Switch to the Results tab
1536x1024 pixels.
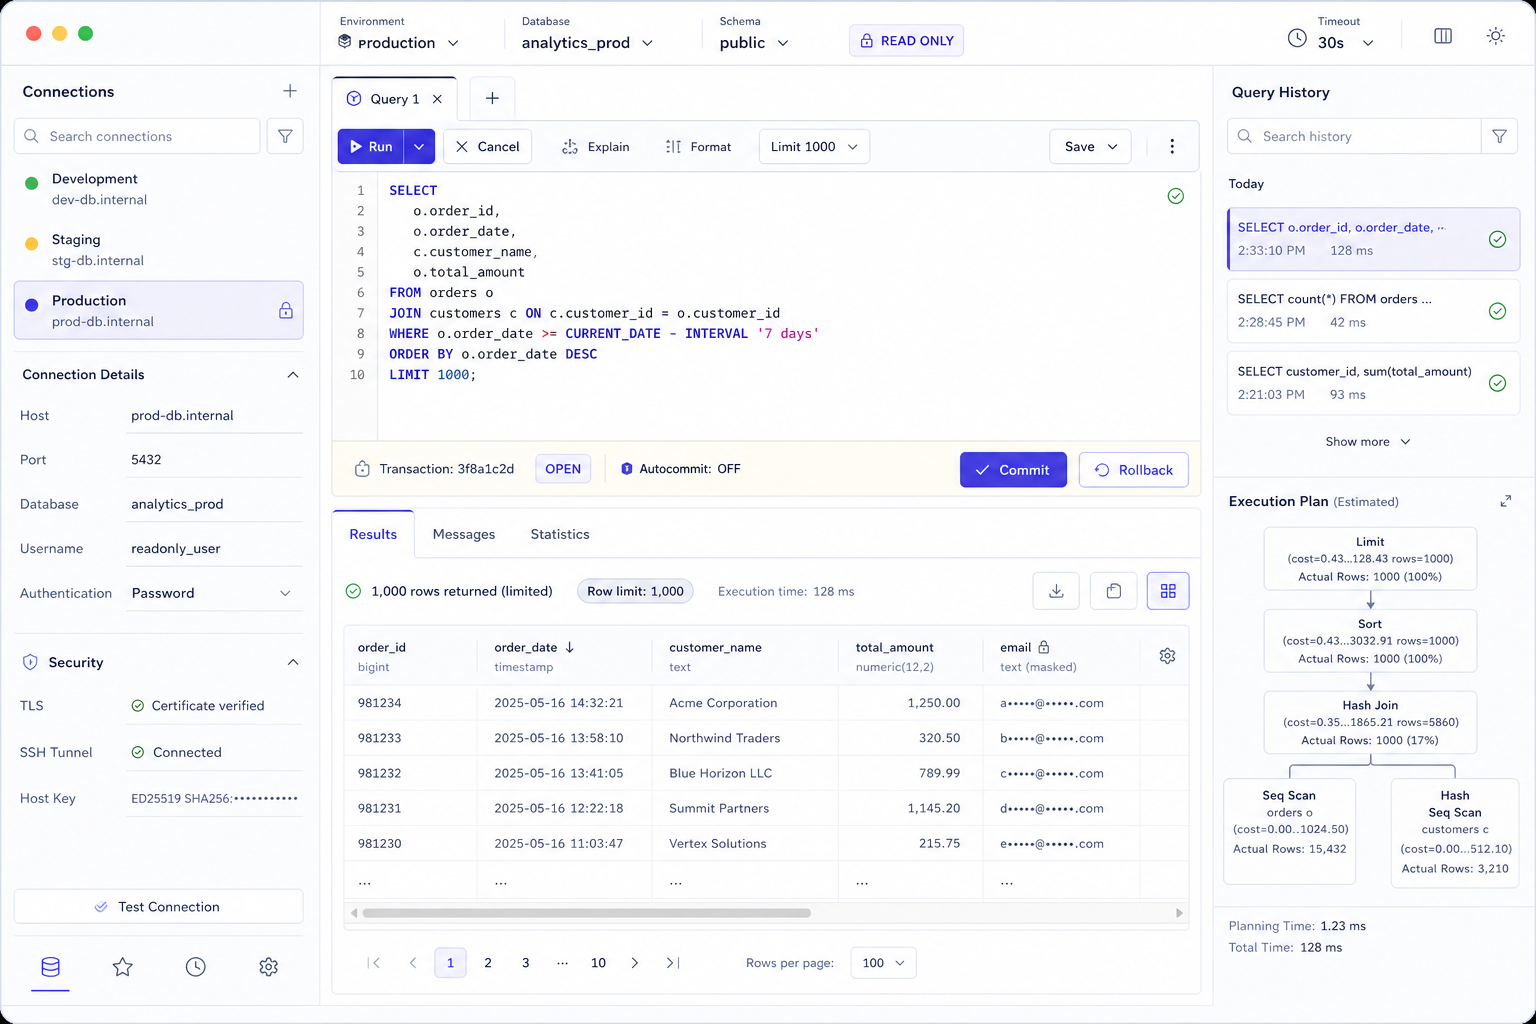[373, 535]
